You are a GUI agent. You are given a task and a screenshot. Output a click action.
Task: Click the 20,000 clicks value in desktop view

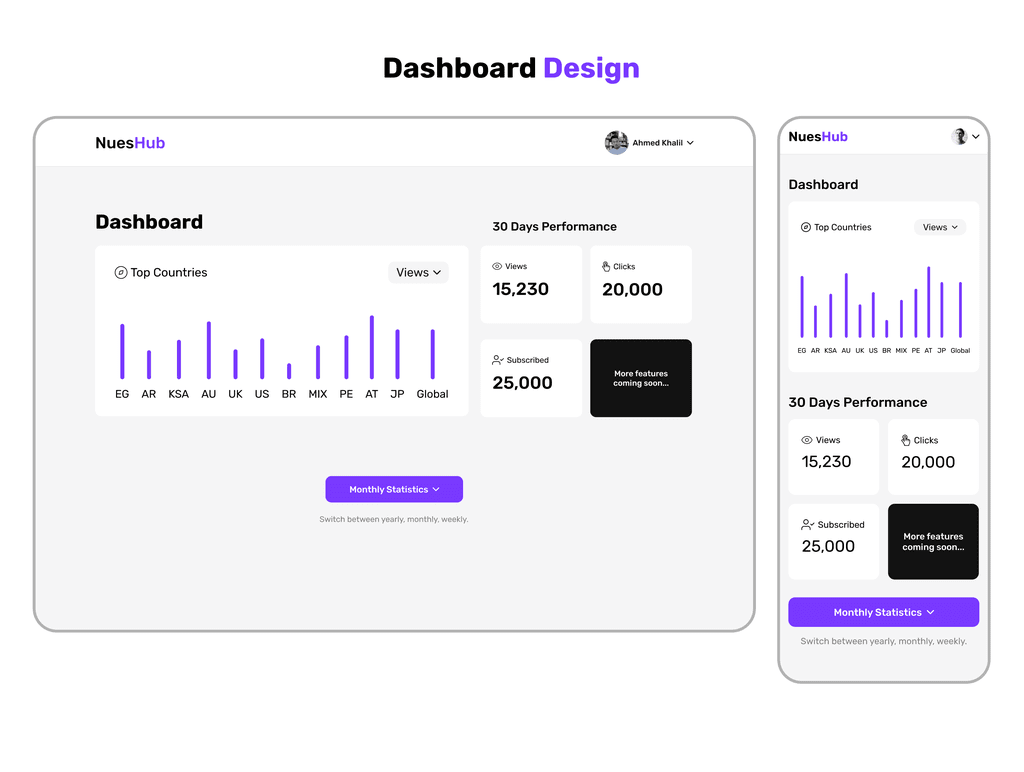tap(632, 289)
